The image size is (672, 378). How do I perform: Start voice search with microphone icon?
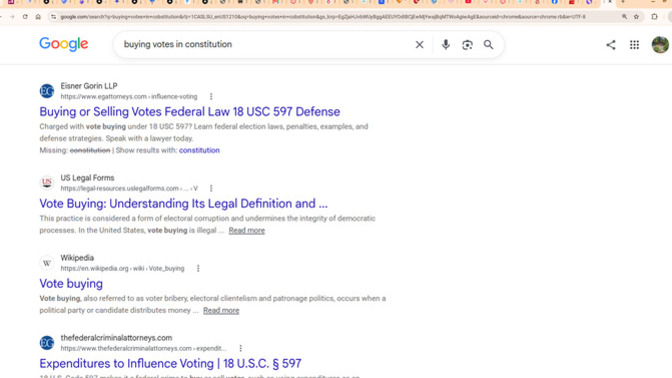point(446,45)
